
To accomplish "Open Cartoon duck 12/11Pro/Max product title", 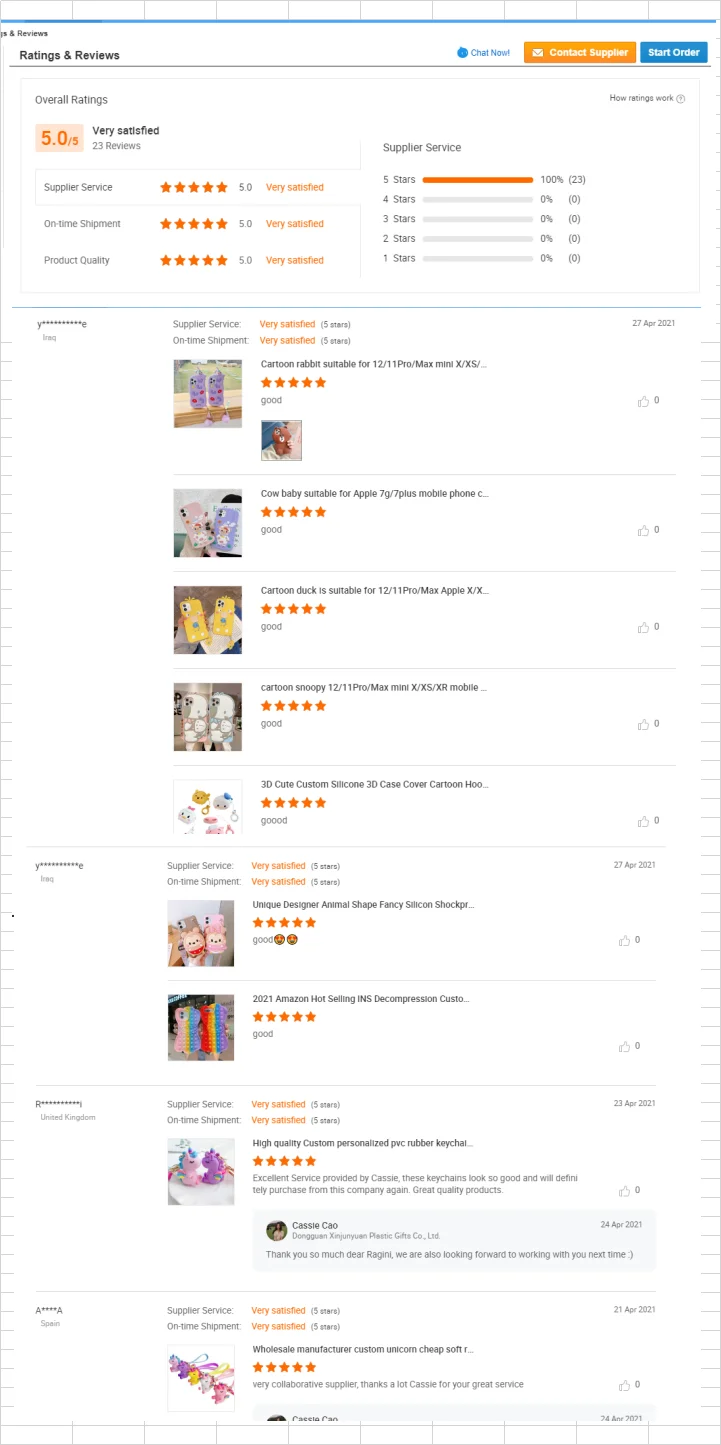I will coord(375,591).
